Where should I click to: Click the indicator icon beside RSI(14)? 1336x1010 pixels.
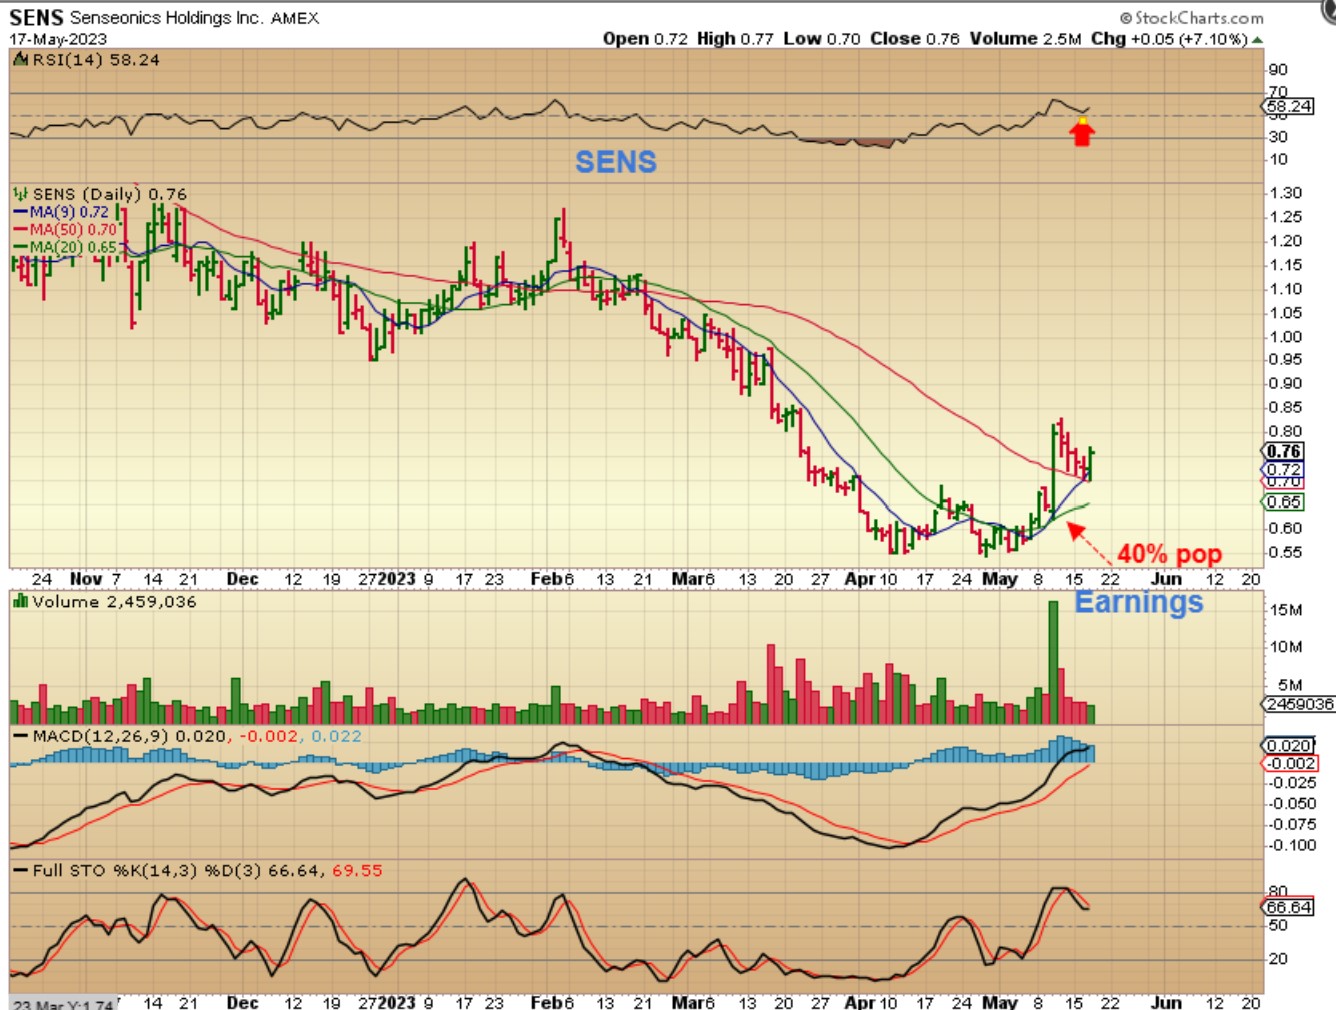pyautogui.click(x=20, y=60)
